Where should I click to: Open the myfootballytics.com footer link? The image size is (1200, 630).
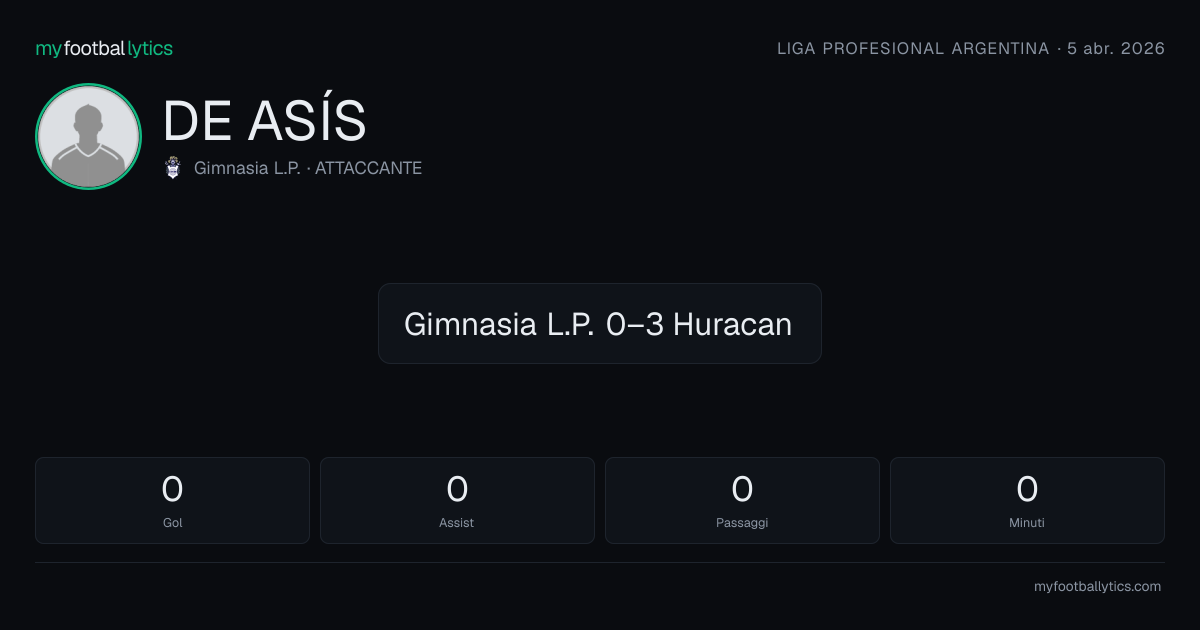coord(1097,586)
